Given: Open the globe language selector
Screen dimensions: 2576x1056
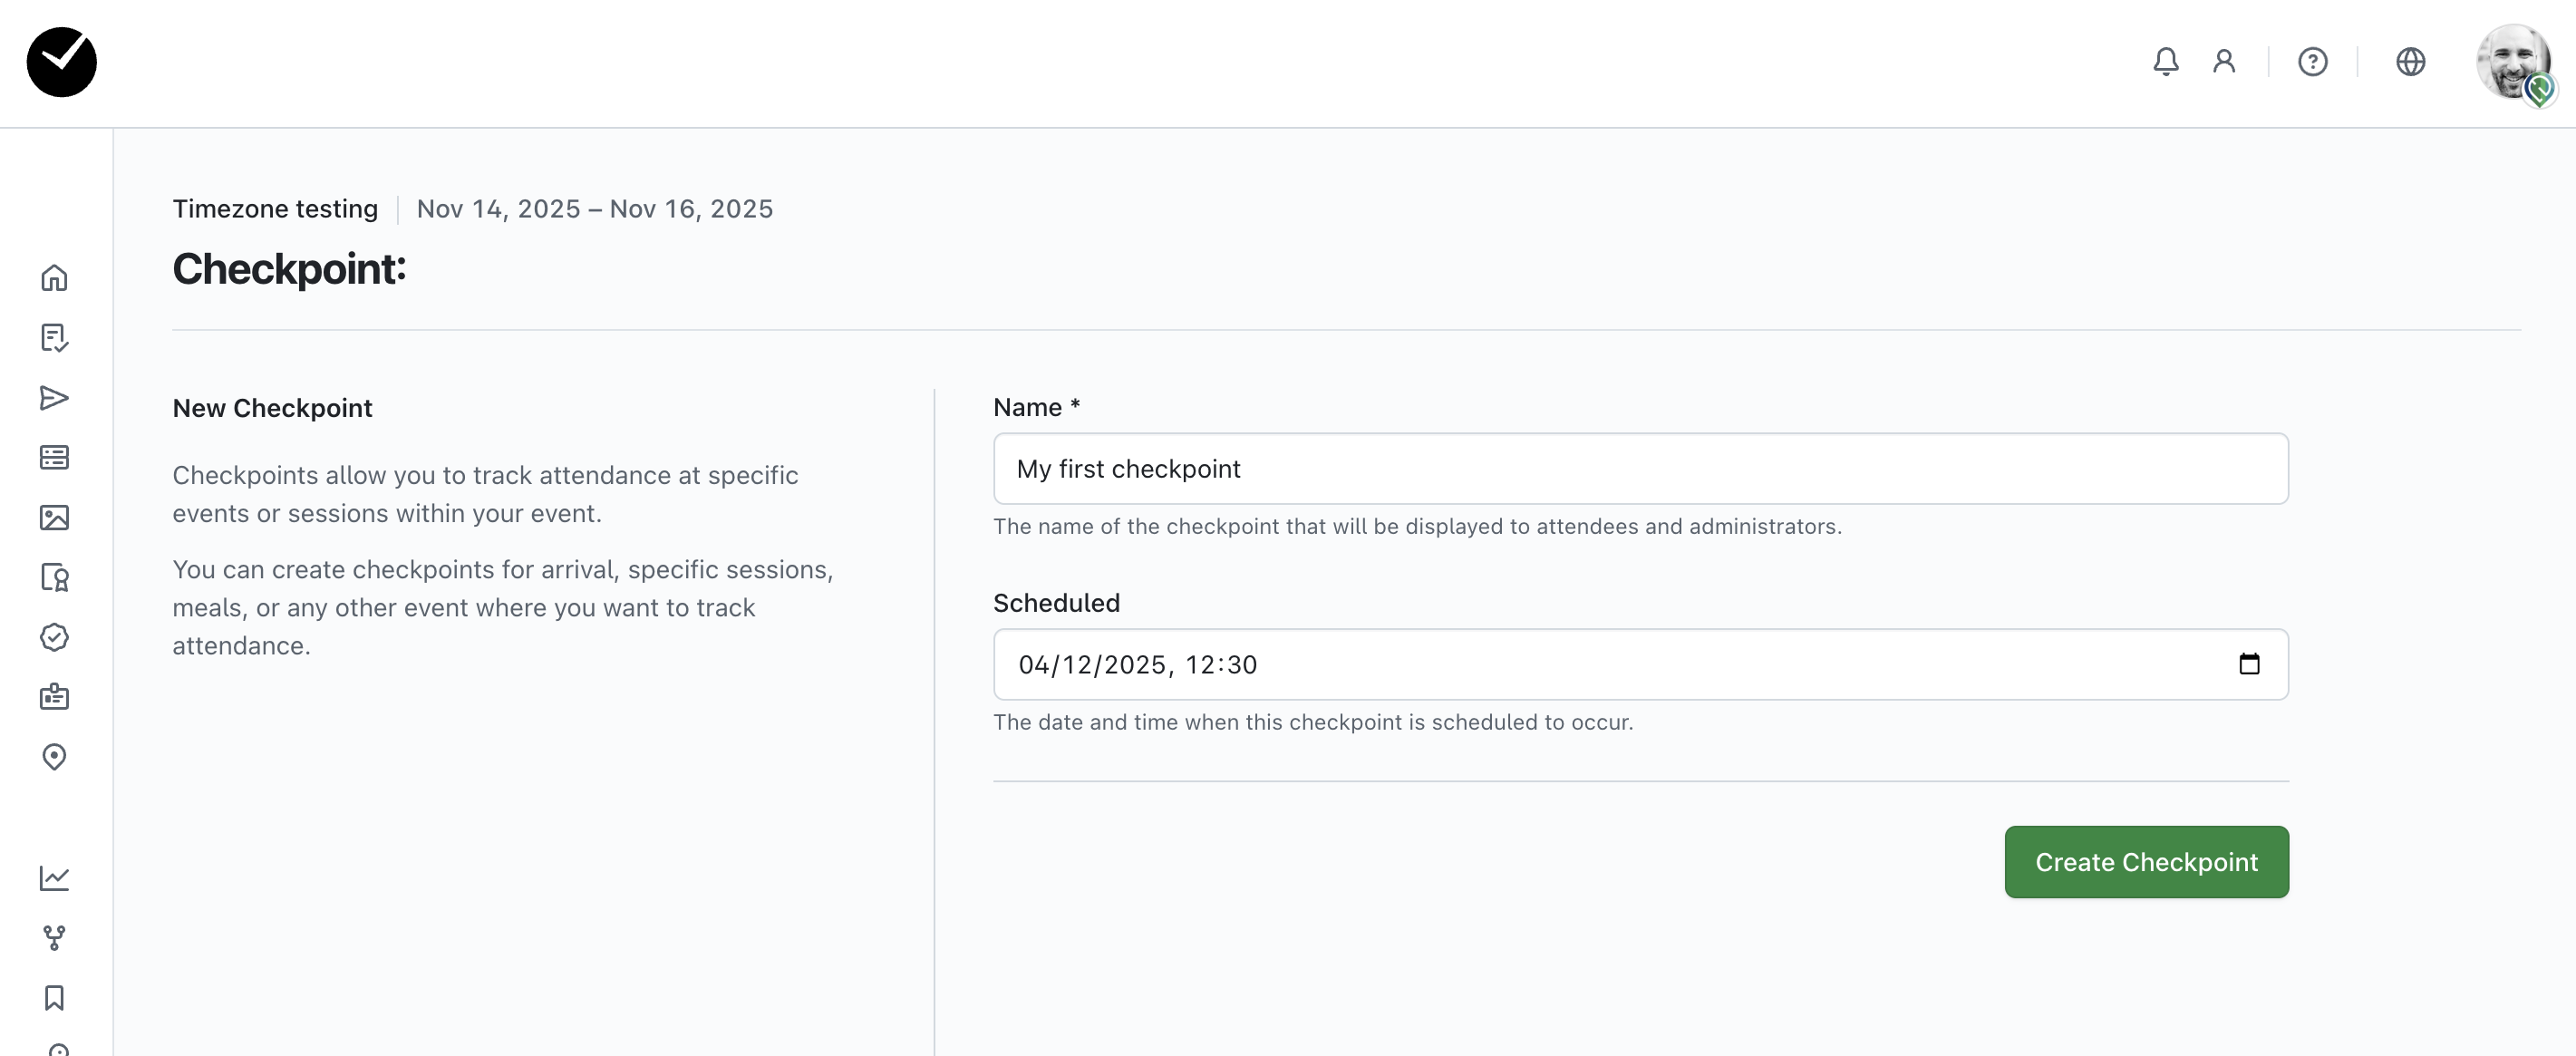Looking at the screenshot, I should click(2410, 62).
